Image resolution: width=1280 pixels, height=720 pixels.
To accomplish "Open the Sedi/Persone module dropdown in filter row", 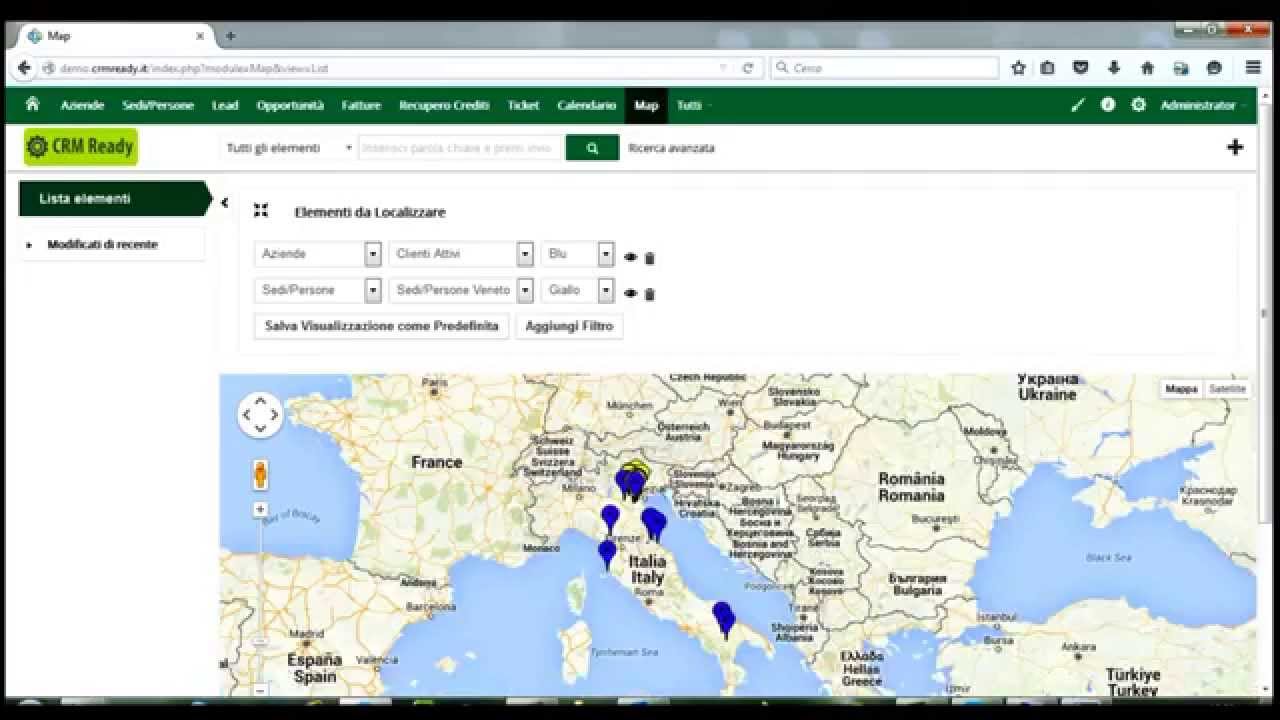I will [x=318, y=290].
